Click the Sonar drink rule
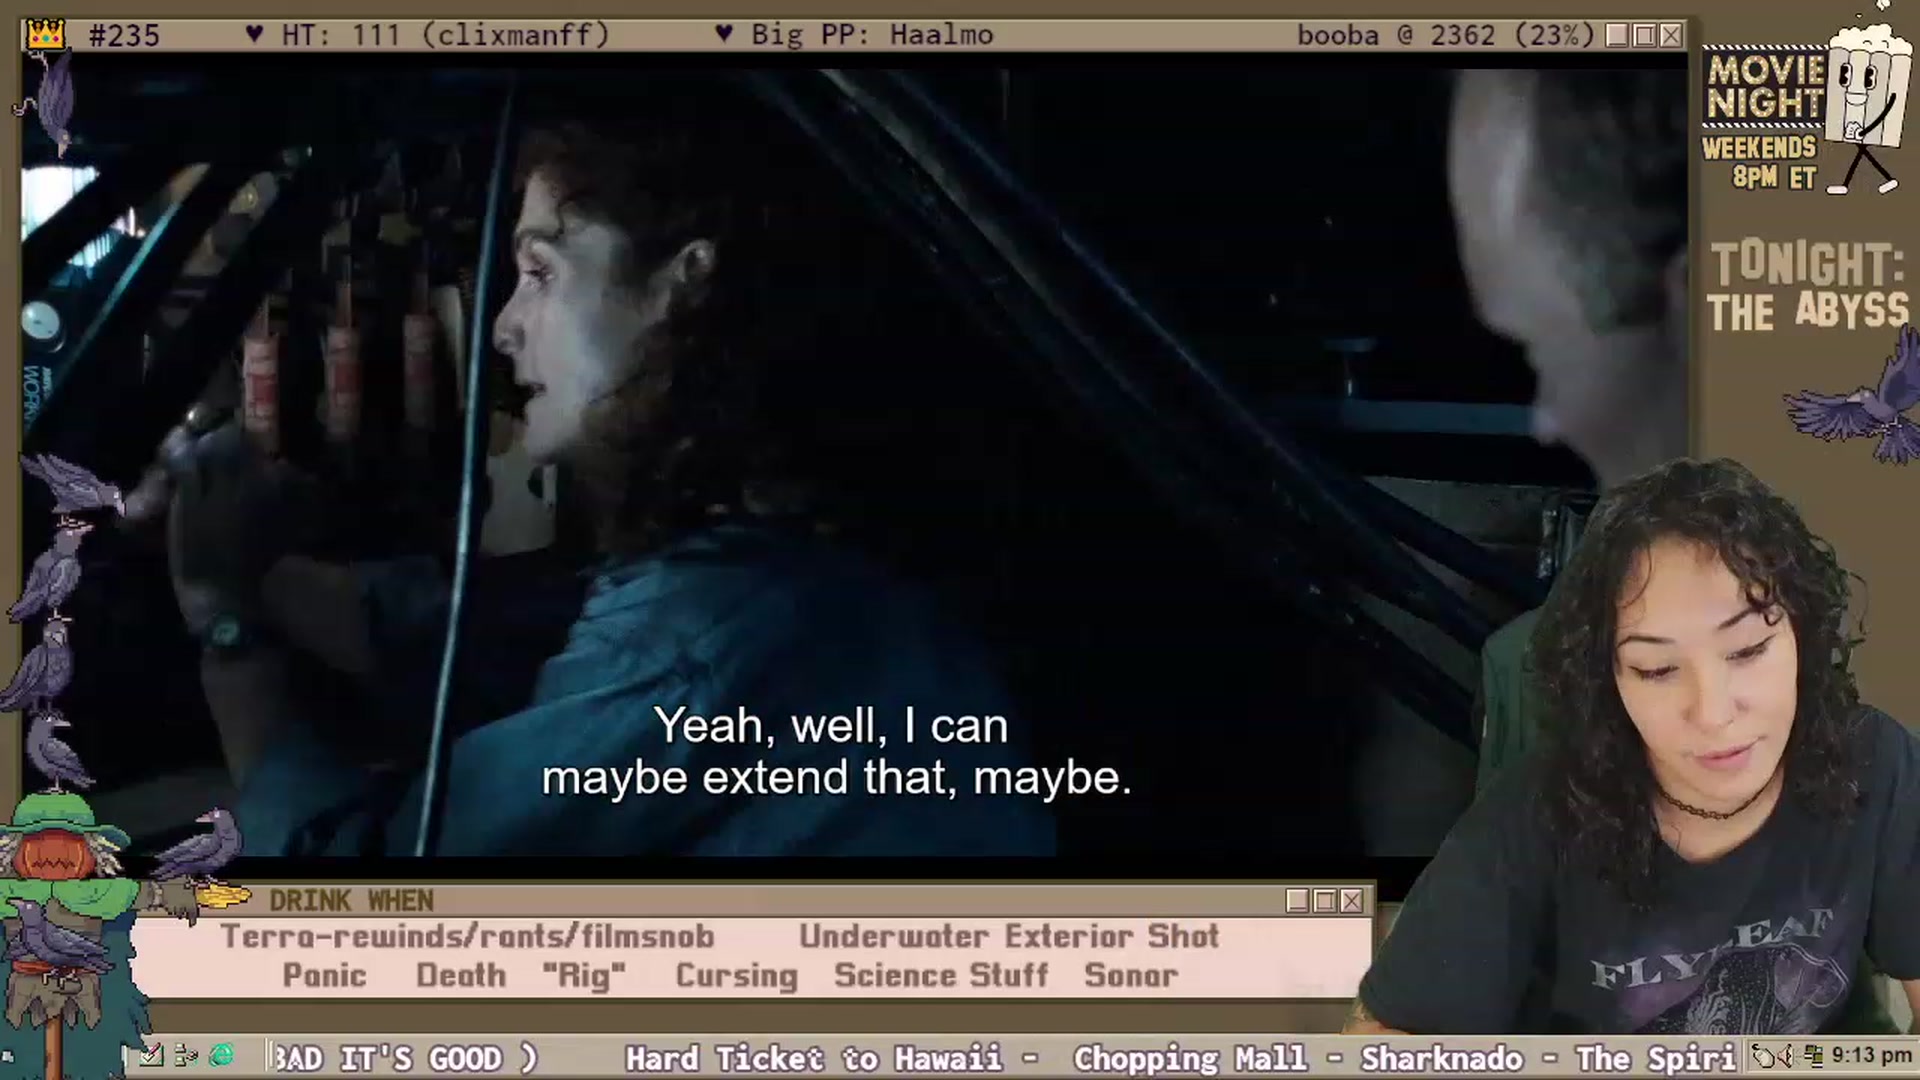1920x1080 pixels. (1131, 975)
